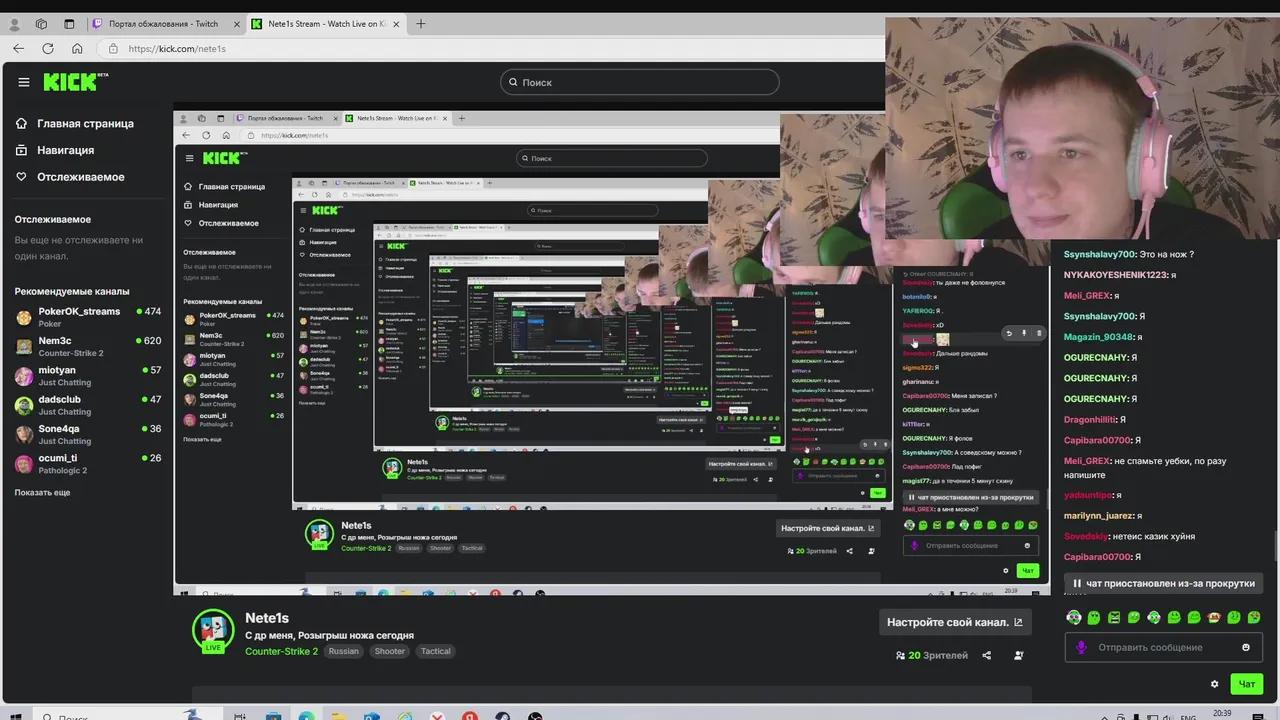This screenshot has height=720, width=1280.
Task: Open Steam from the taskbar
Action: (x=501, y=716)
